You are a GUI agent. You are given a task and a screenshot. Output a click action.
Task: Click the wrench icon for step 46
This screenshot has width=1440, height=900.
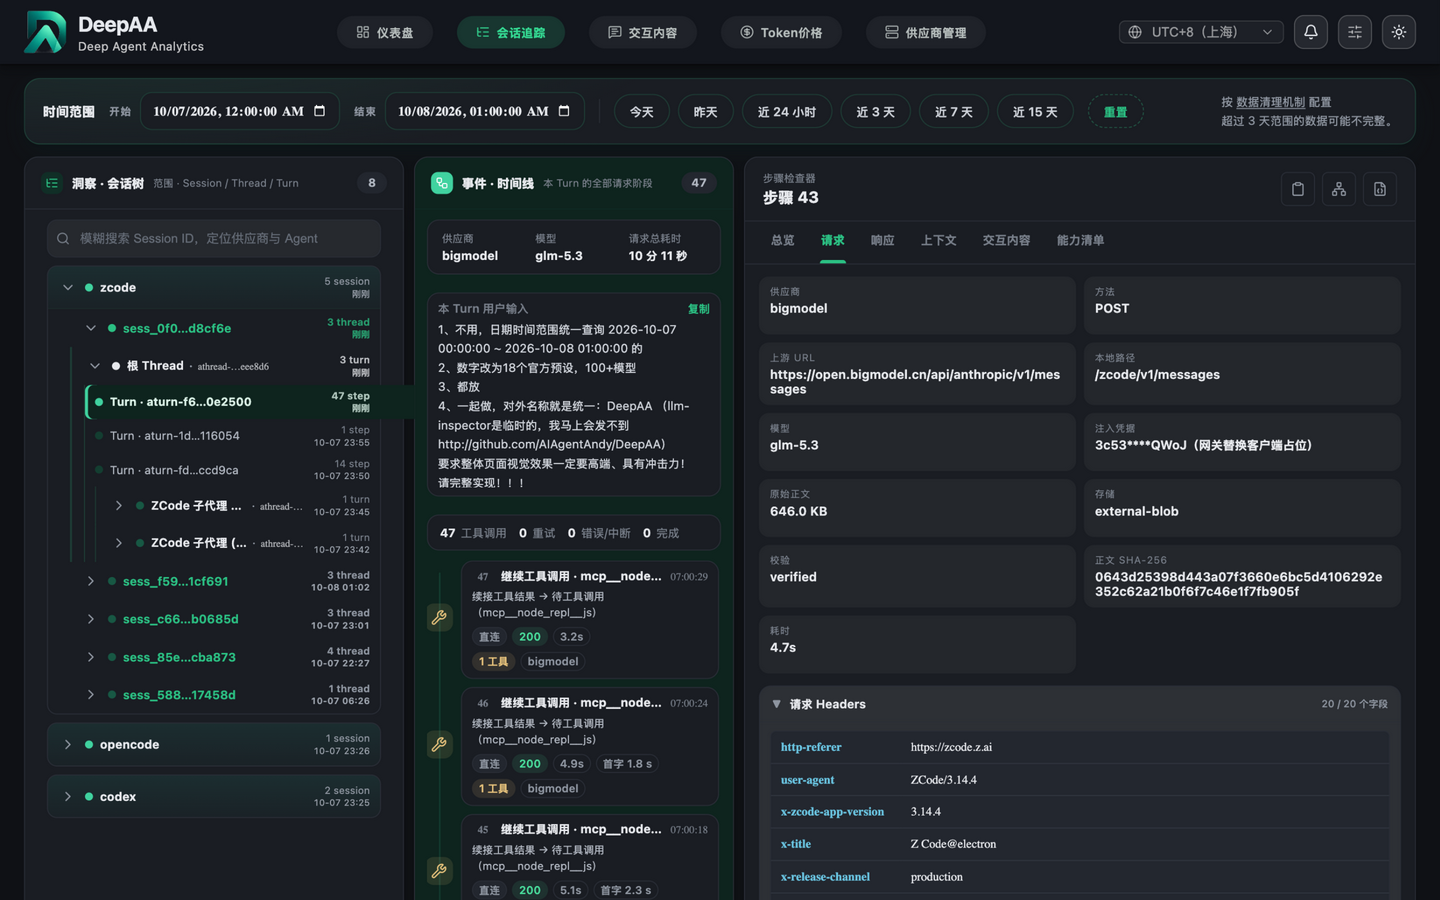pyautogui.click(x=439, y=744)
